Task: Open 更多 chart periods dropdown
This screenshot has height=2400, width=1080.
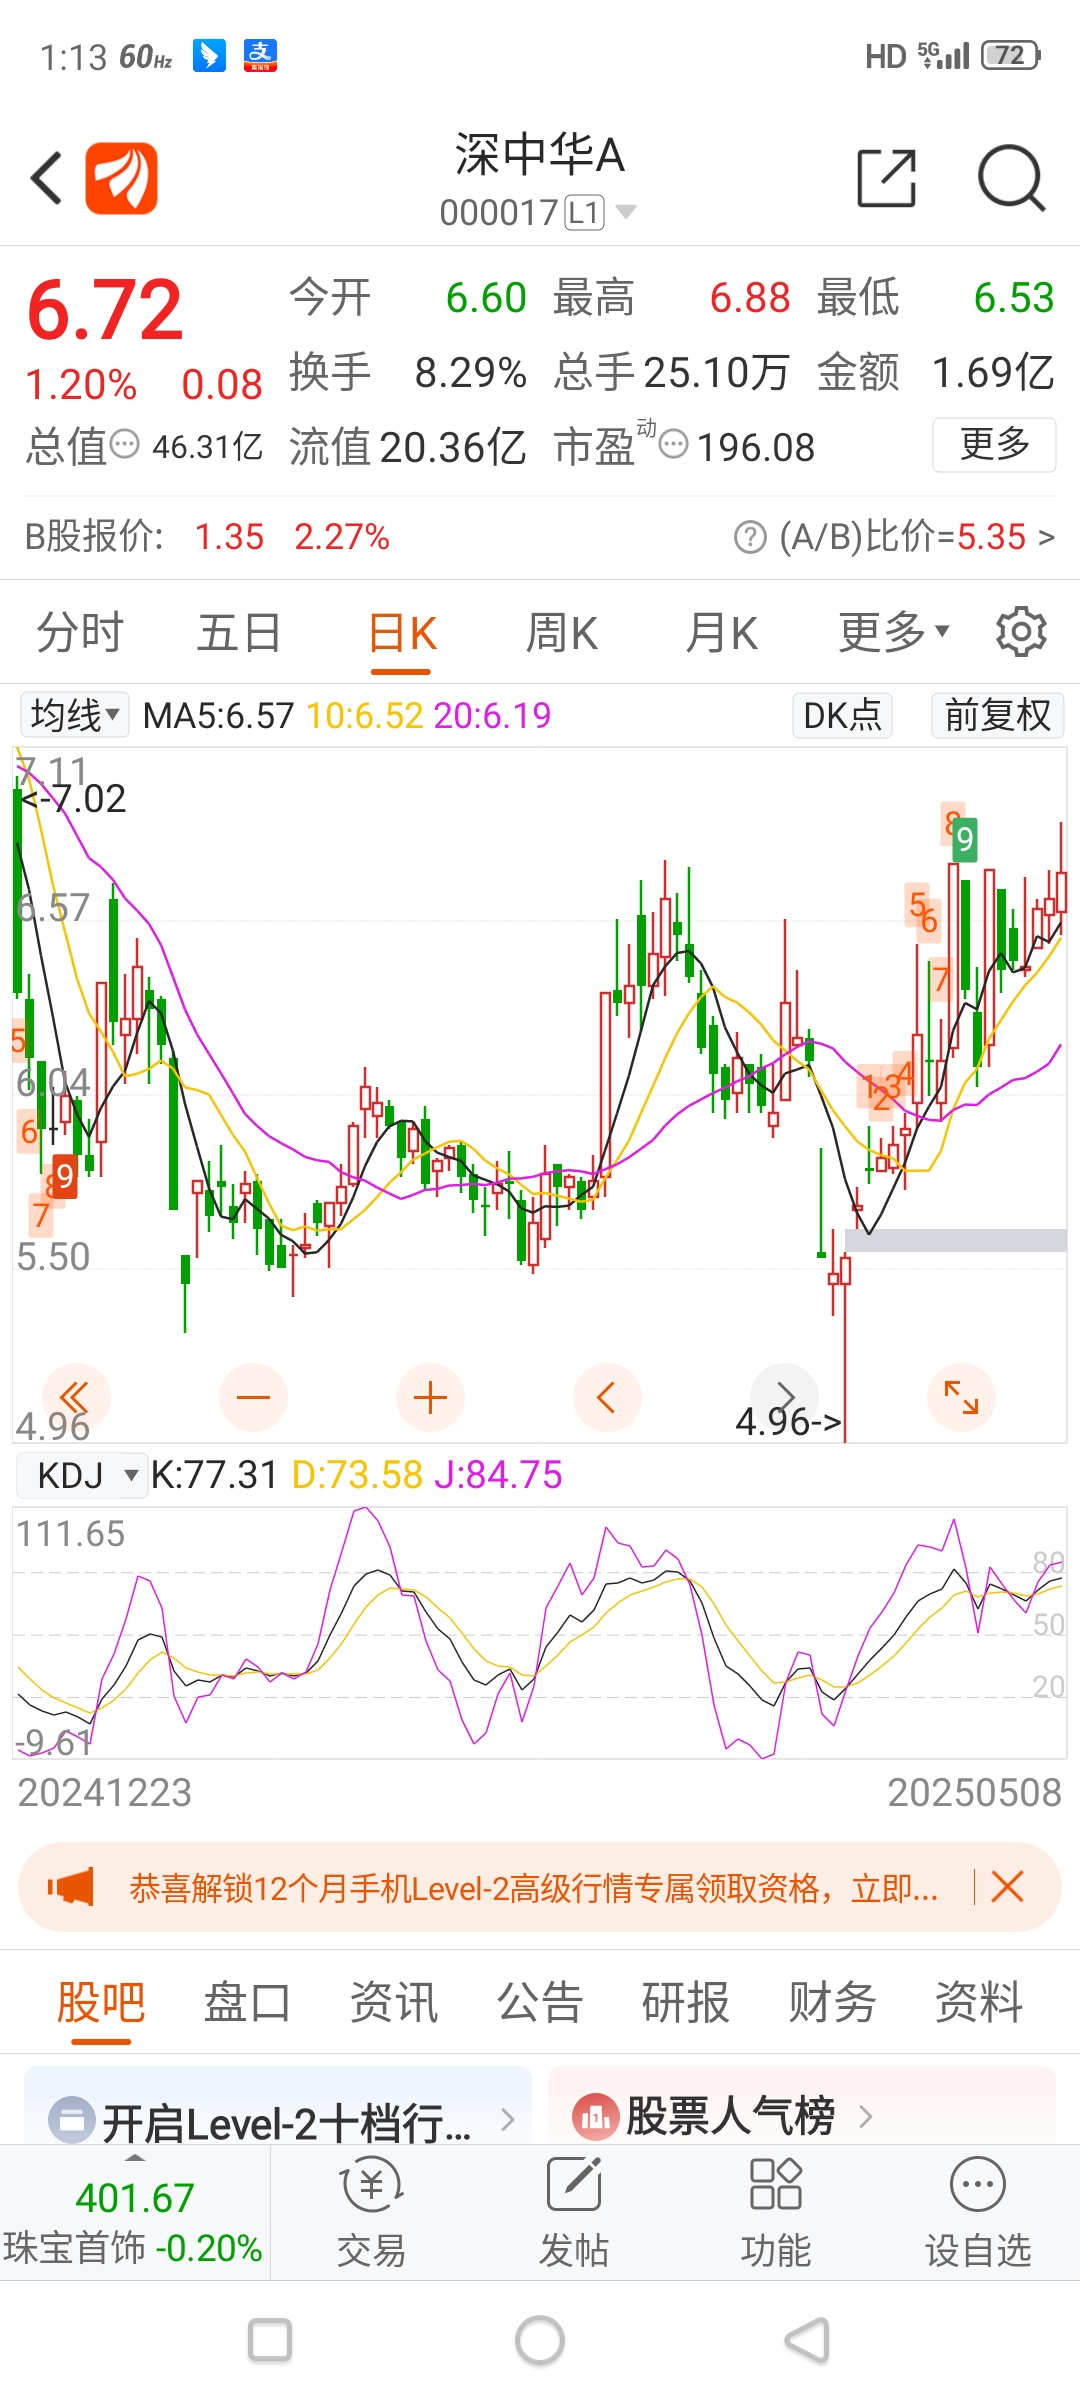Action: click(893, 632)
